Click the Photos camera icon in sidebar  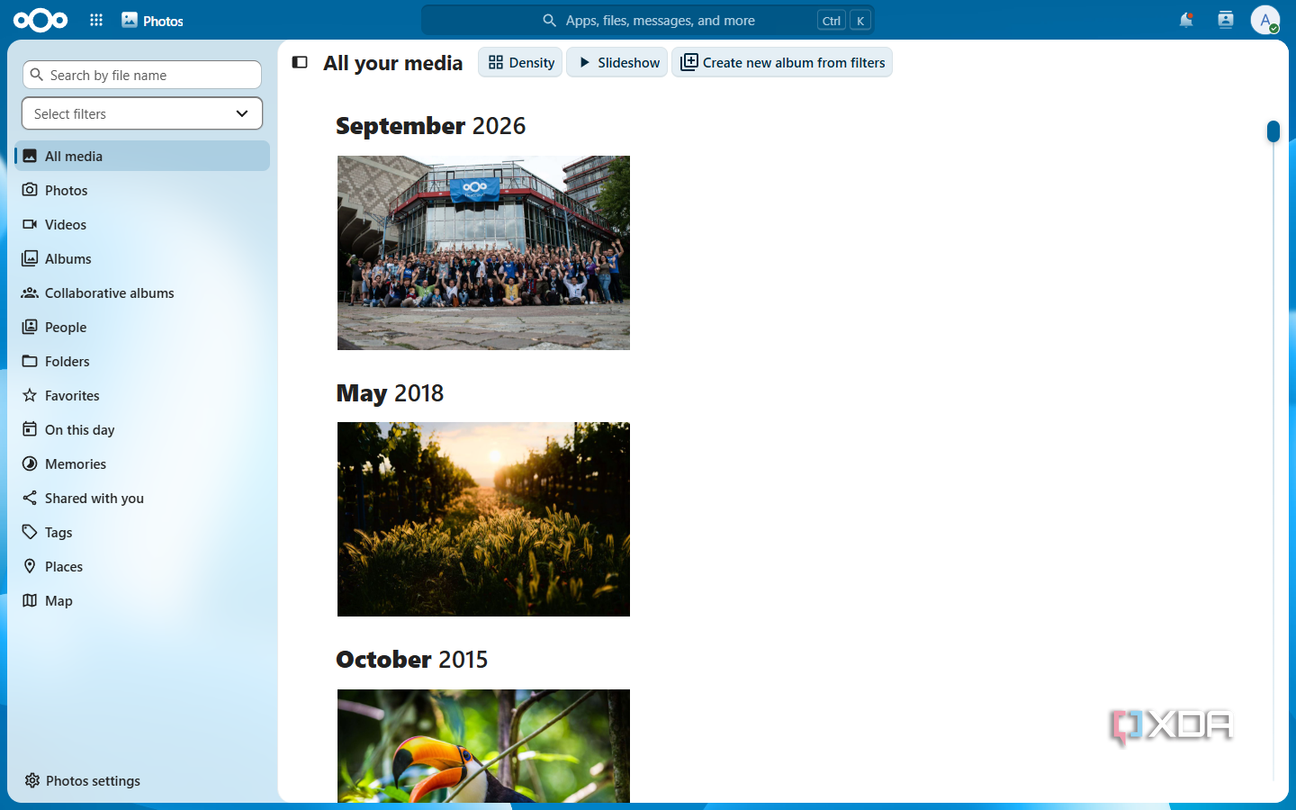tap(30, 190)
